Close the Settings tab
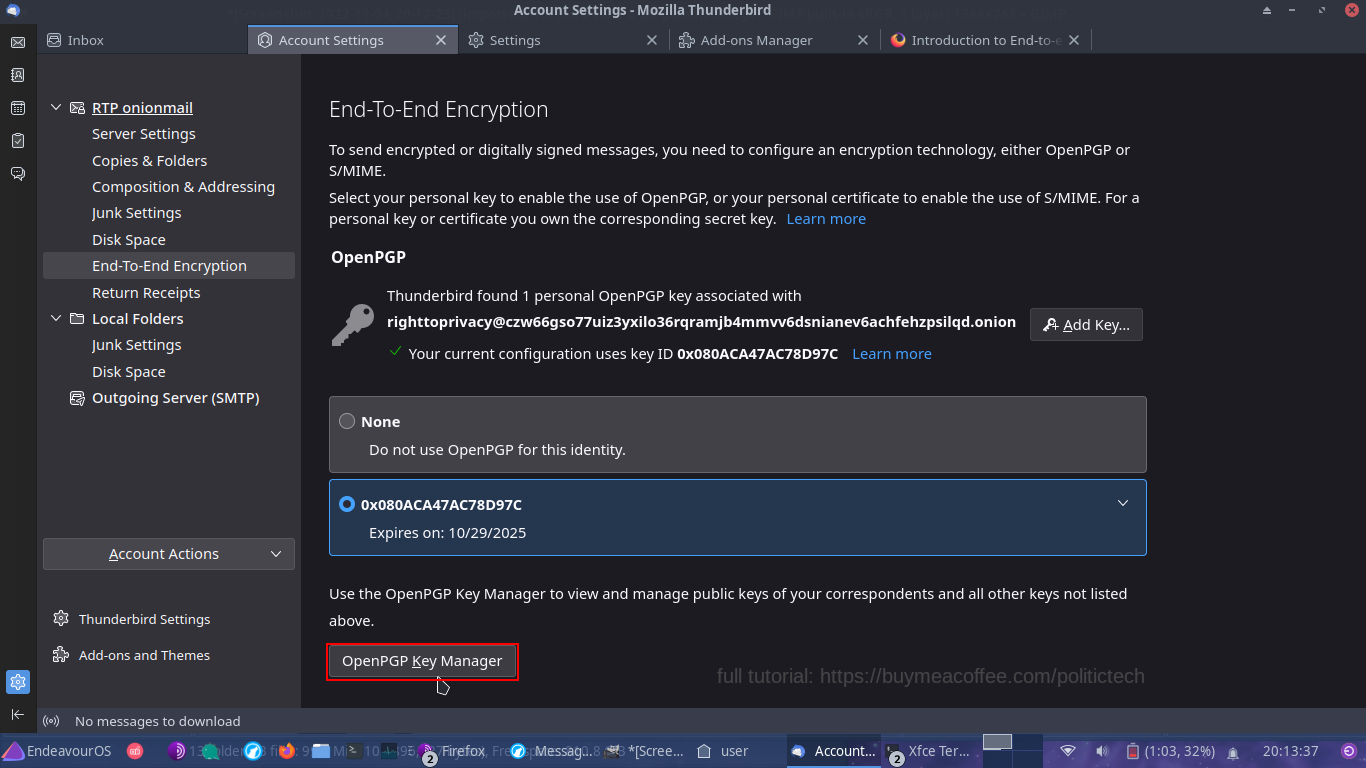Viewport: 1366px width, 768px height. pyautogui.click(x=652, y=40)
